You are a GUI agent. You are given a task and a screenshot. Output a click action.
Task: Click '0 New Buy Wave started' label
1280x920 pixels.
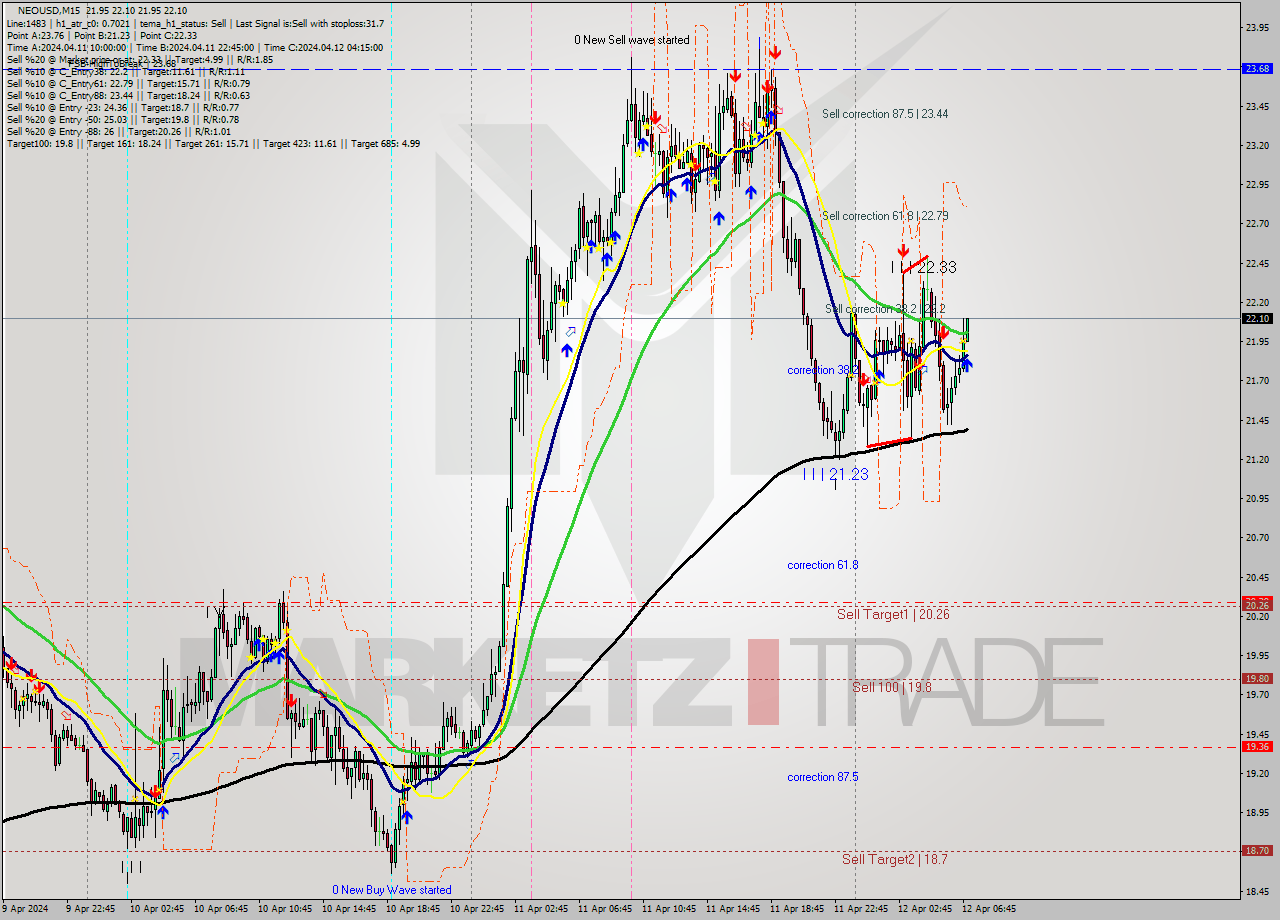click(392, 890)
